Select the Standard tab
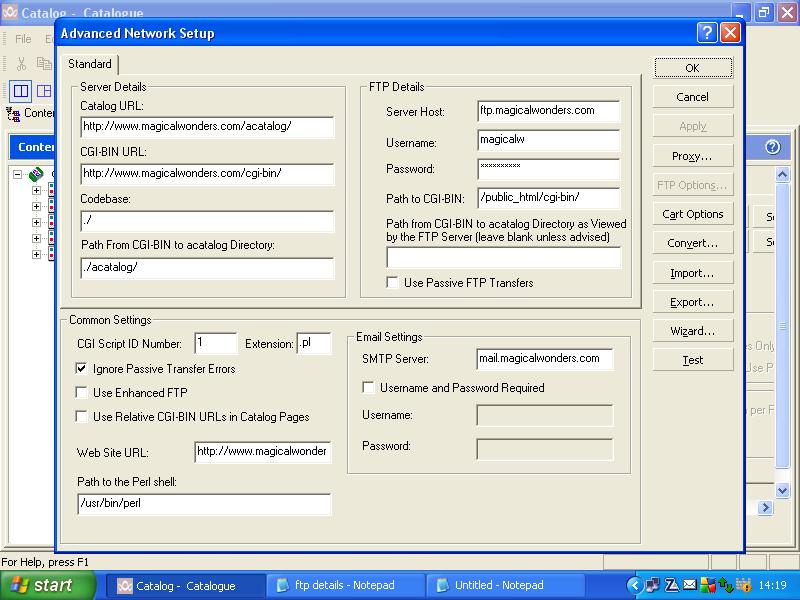Screen dimensions: 800x600 (90, 65)
